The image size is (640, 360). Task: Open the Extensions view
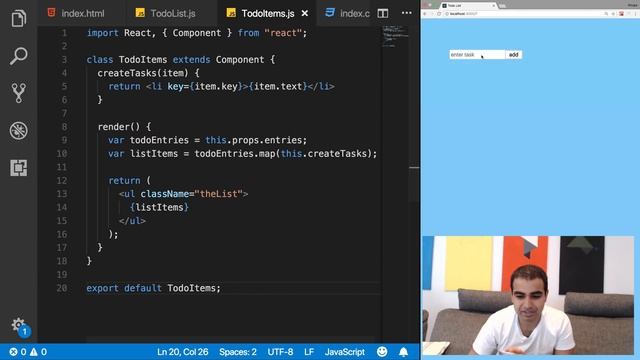pyautogui.click(x=18, y=168)
